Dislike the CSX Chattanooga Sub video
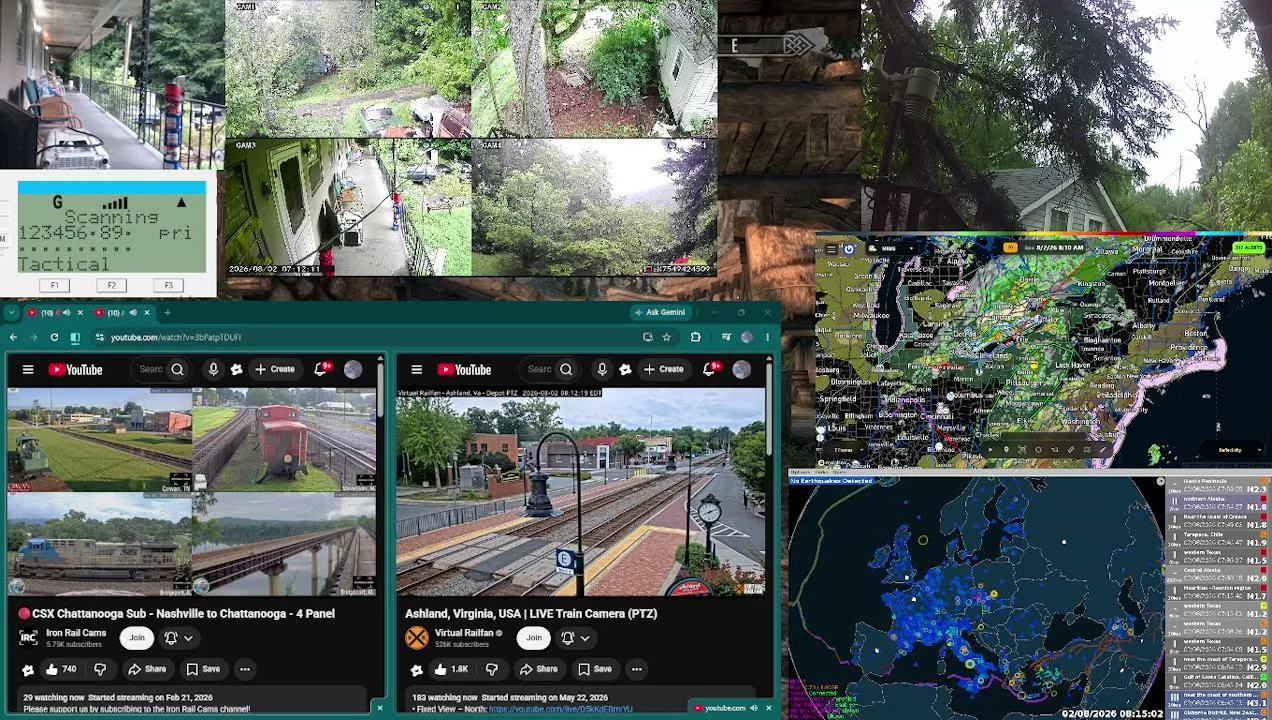Image resolution: width=1272 pixels, height=720 pixels. tap(100, 669)
